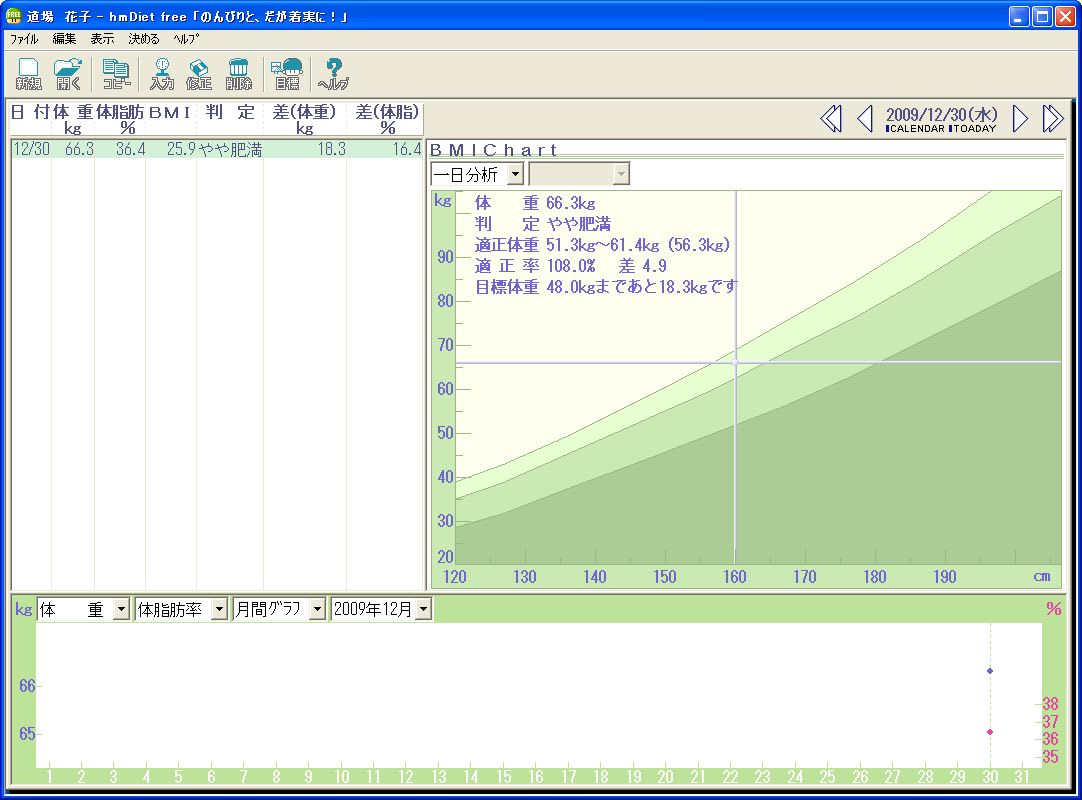Click the 新規 (New) toolbar icon
Image resolution: width=1082 pixels, height=800 pixels.
point(28,74)
